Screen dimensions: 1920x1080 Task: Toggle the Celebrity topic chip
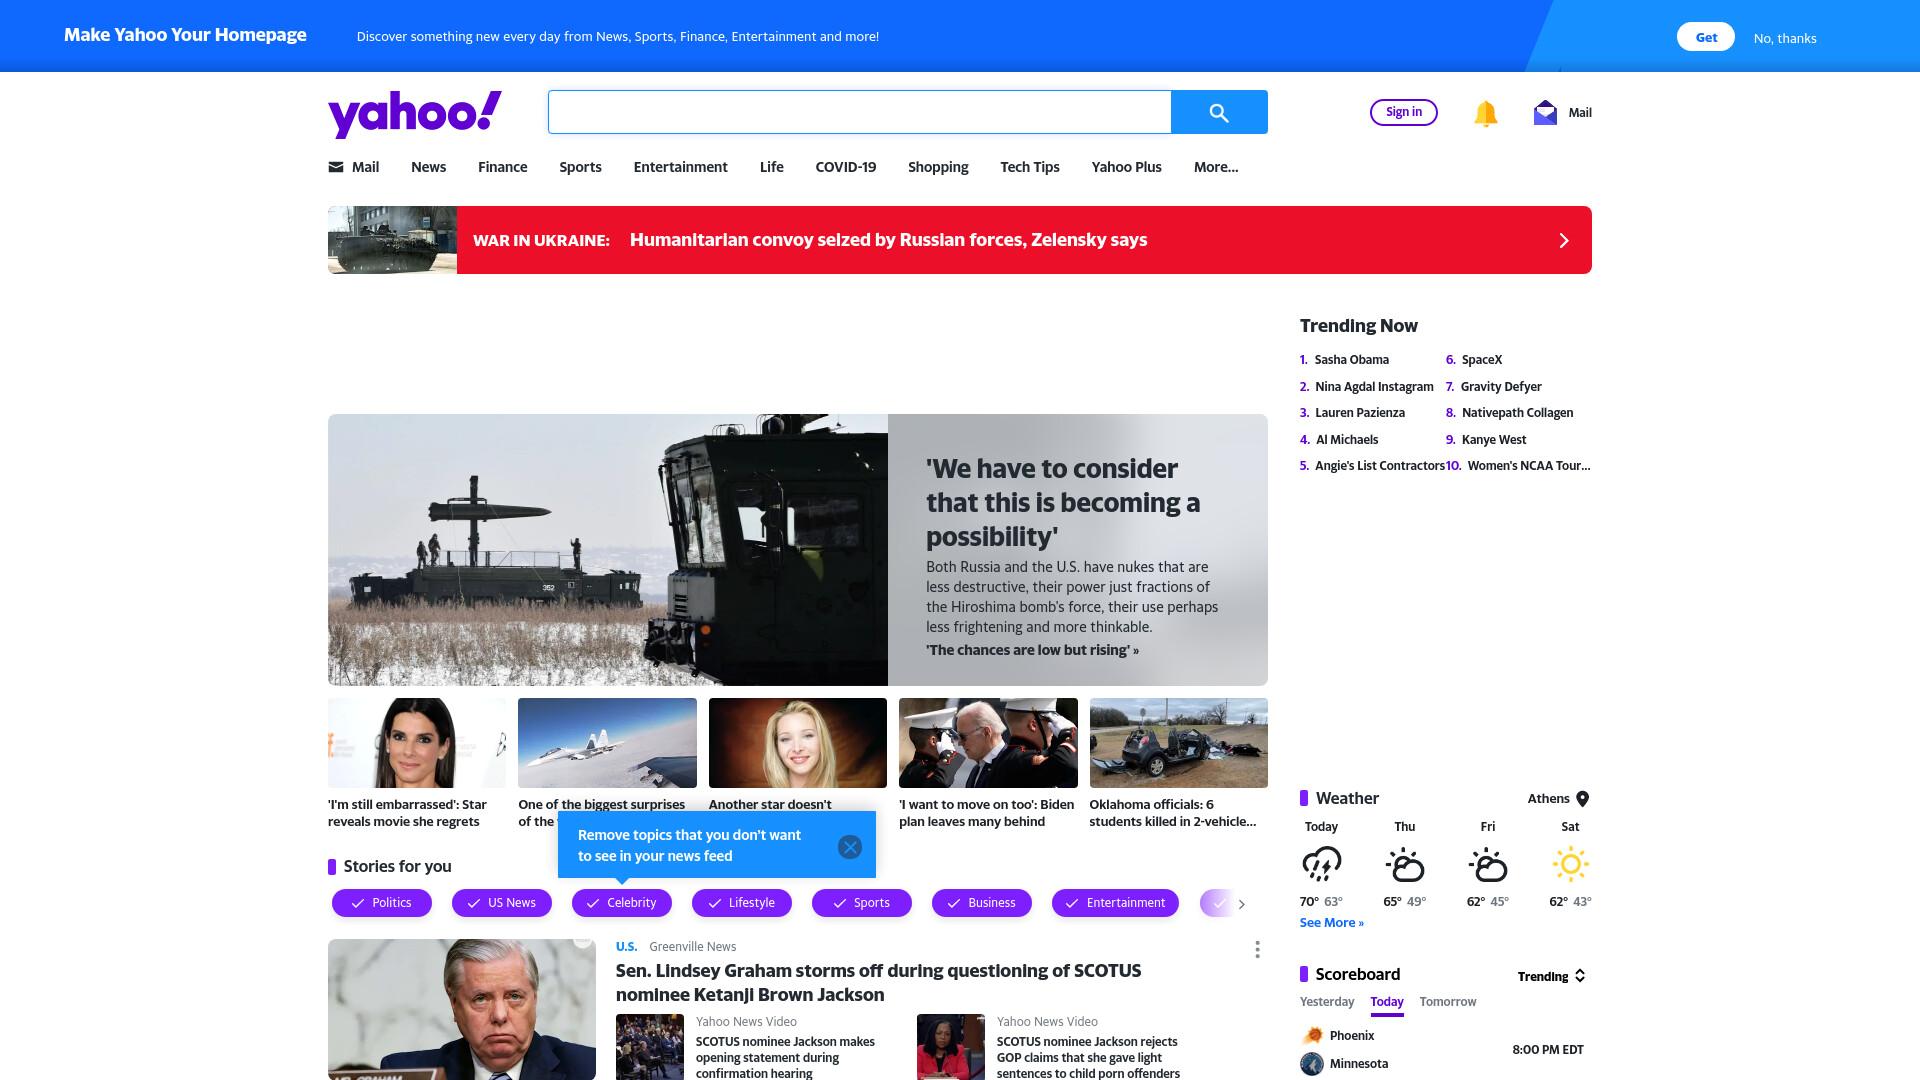pos(622,903)
